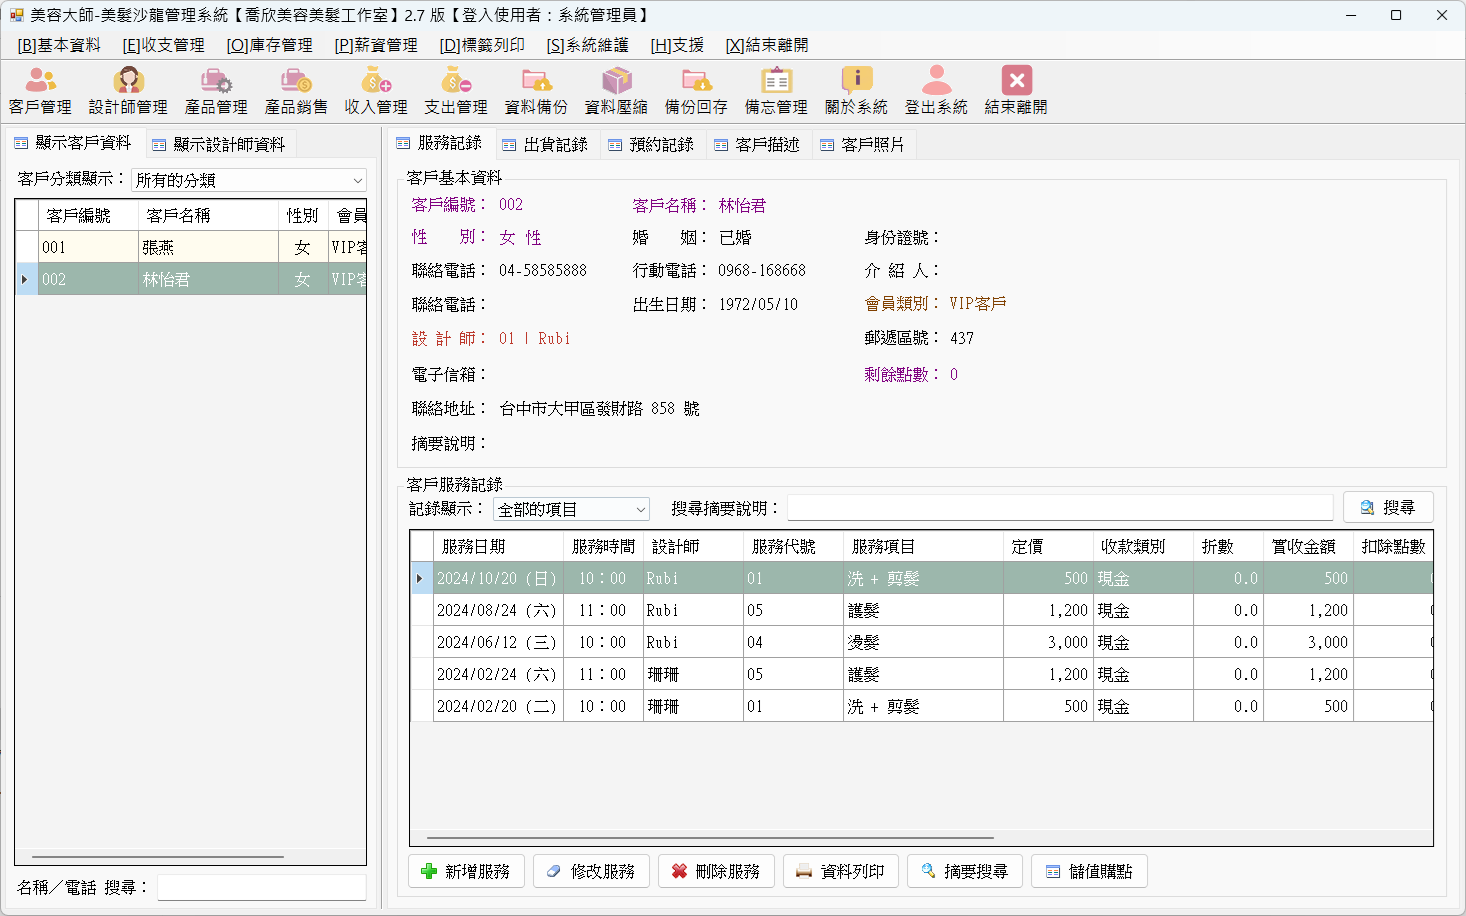This screenshot has height=916, width=1466.
Task: Open the [X]結束離開 menu
Action: [x=767, y=45]
